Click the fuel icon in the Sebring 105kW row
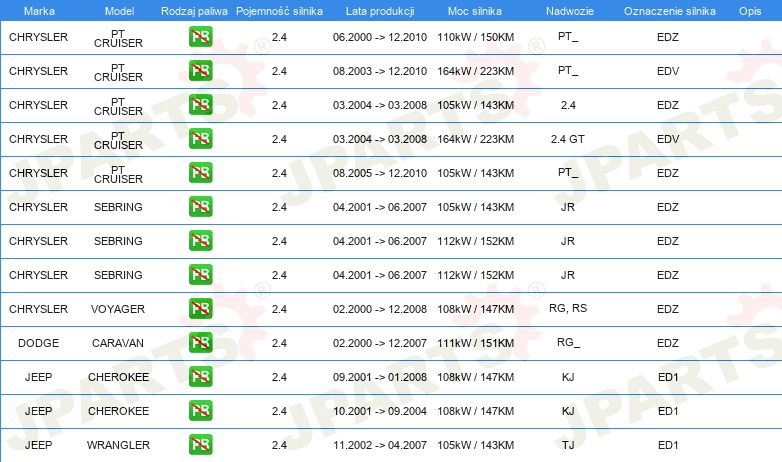 [200, 207]
